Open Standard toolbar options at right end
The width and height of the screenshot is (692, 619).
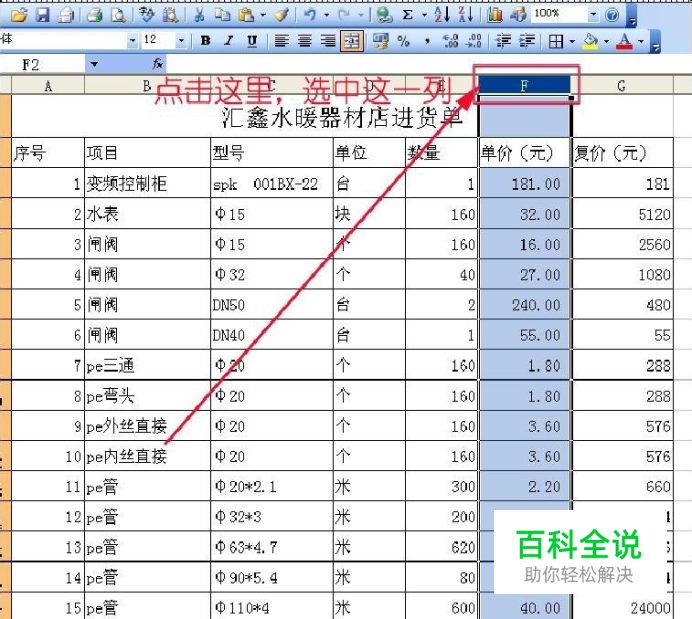coord(632,18)
